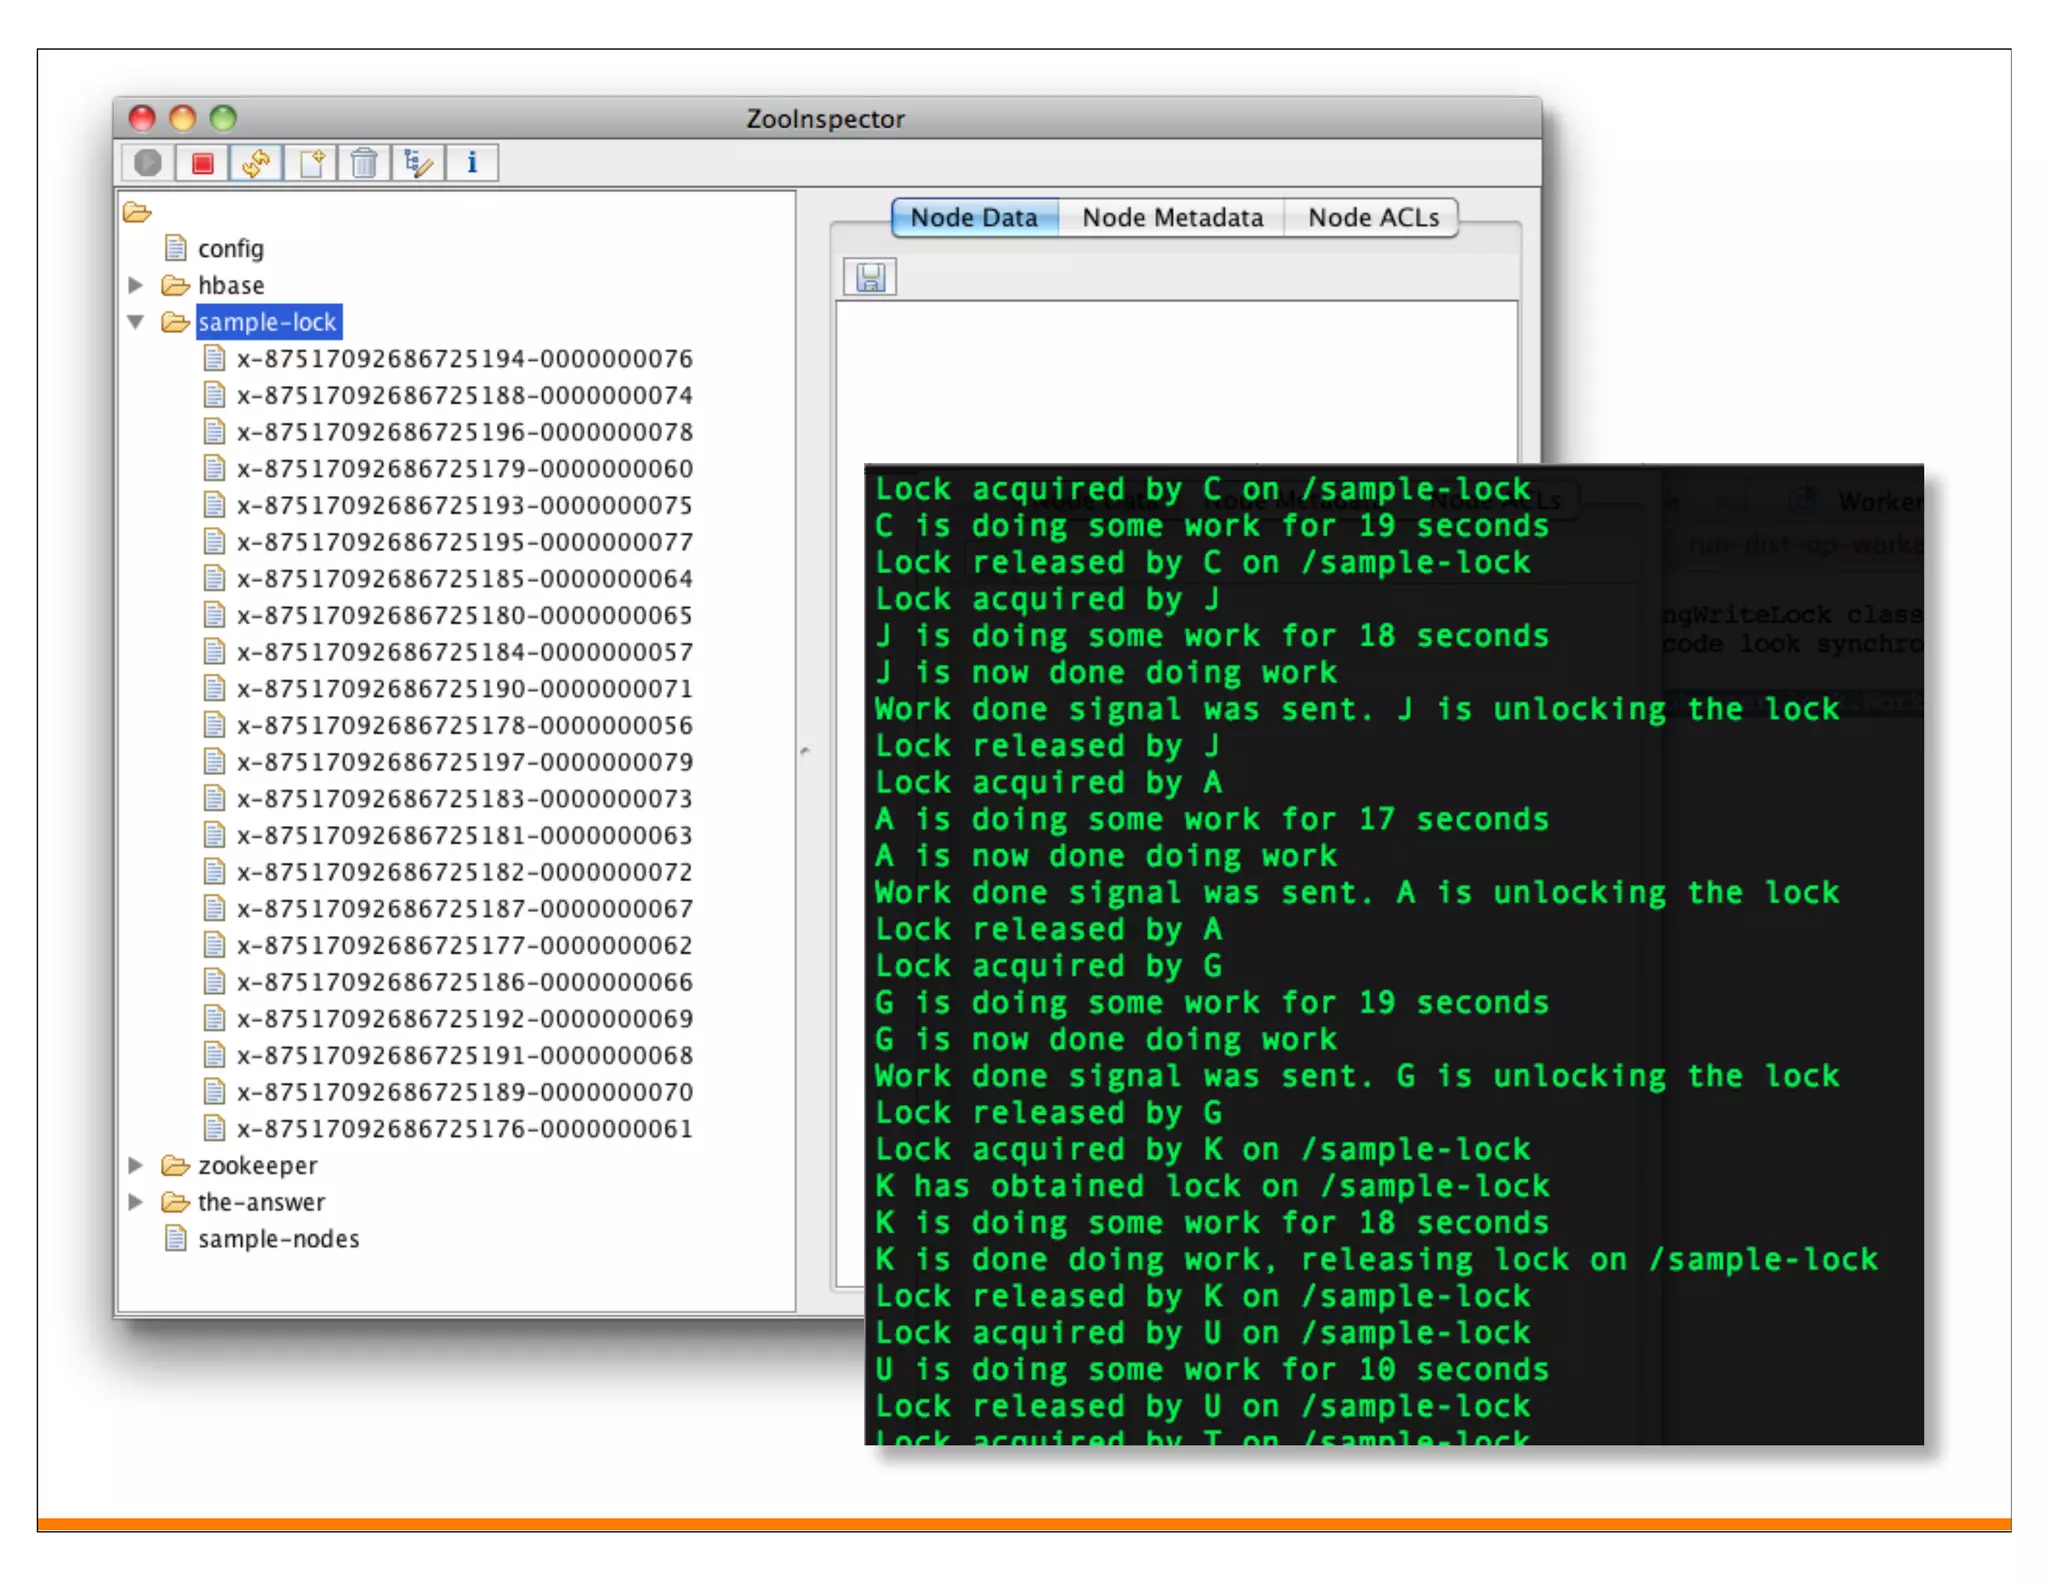Click the blue About info icon
Image resolution: width=2048 pixels, height=1582 pixels.
tap(472, 163)
